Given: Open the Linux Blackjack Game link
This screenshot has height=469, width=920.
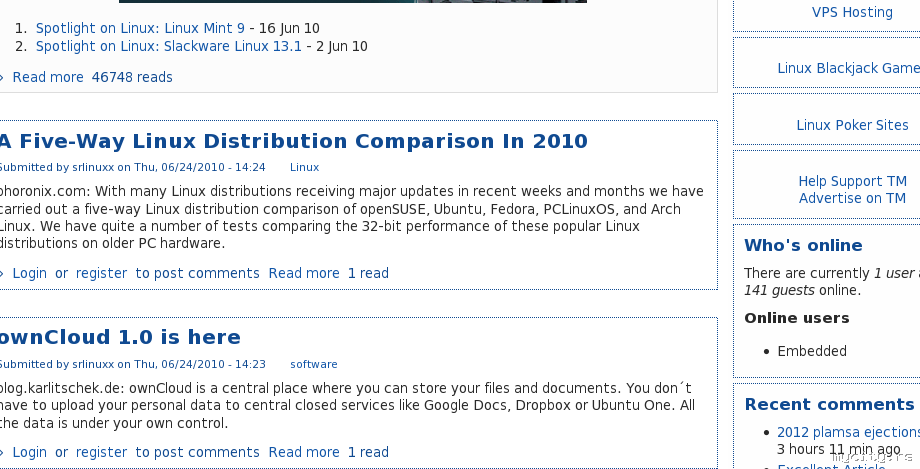Looking at the screenshot, I should (x=848, y=68).
